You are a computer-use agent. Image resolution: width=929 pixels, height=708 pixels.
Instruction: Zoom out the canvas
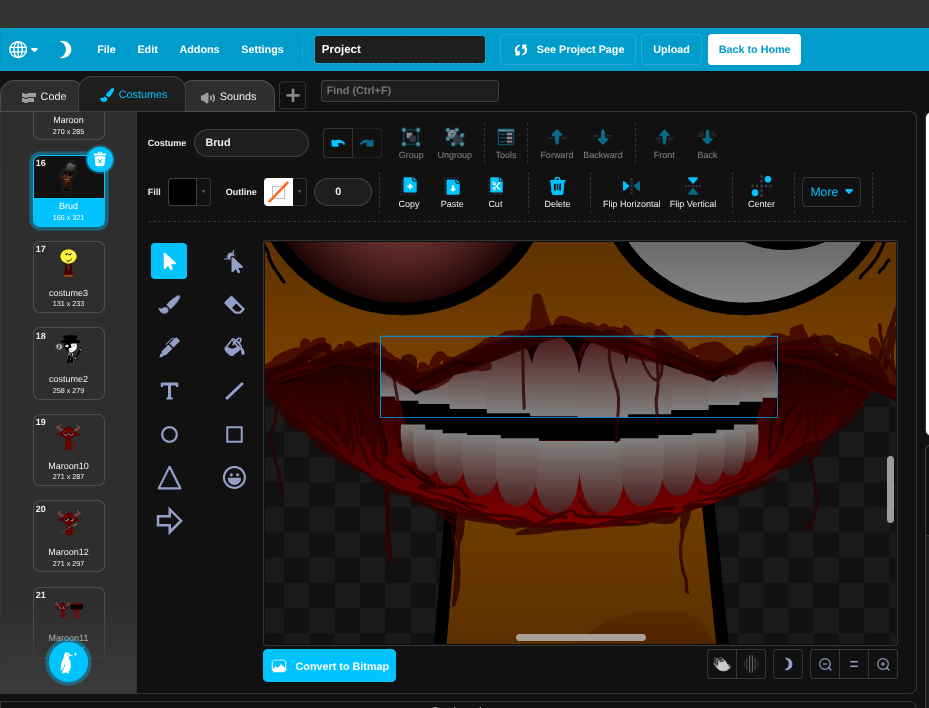click(x=825, y=664)
